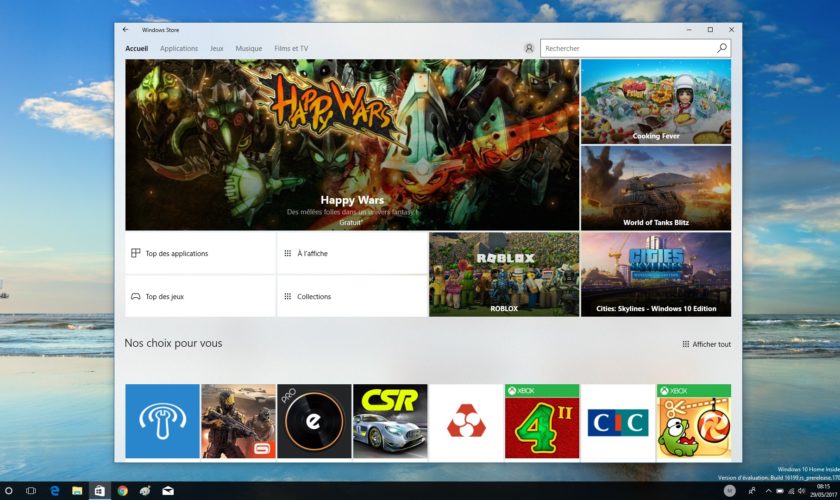Launch Microsoft Edge from taskbar
Viewport: 840px width, 500px height.
54,490
